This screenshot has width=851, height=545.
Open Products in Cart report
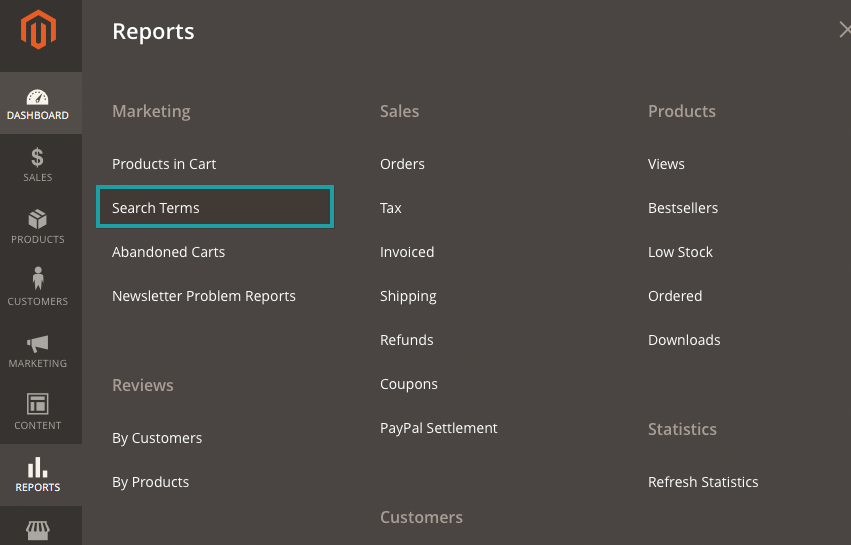click(x=164, y=164)
